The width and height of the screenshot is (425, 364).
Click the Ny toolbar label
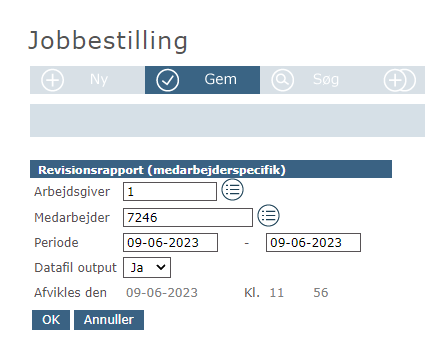point(99,80)
